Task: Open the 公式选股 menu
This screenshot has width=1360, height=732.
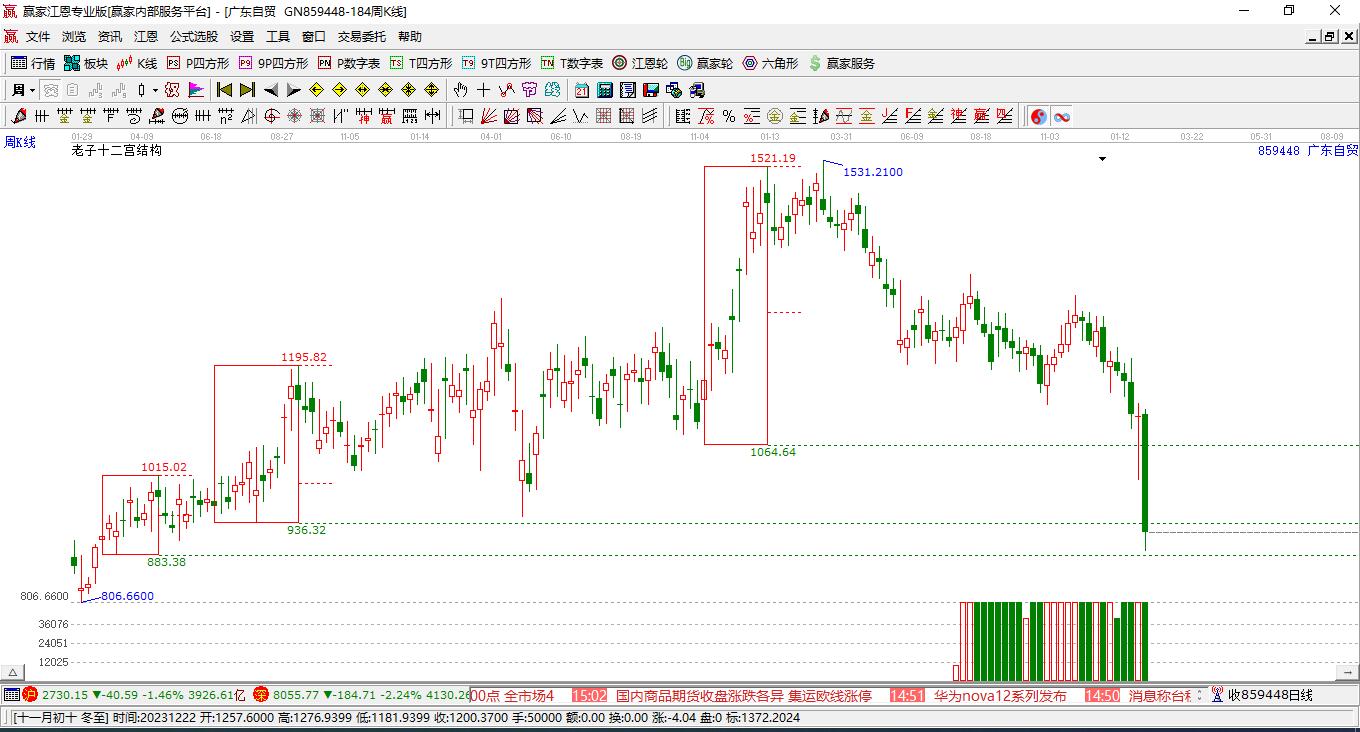Action: pyautogui.click(x=194, y=37)
